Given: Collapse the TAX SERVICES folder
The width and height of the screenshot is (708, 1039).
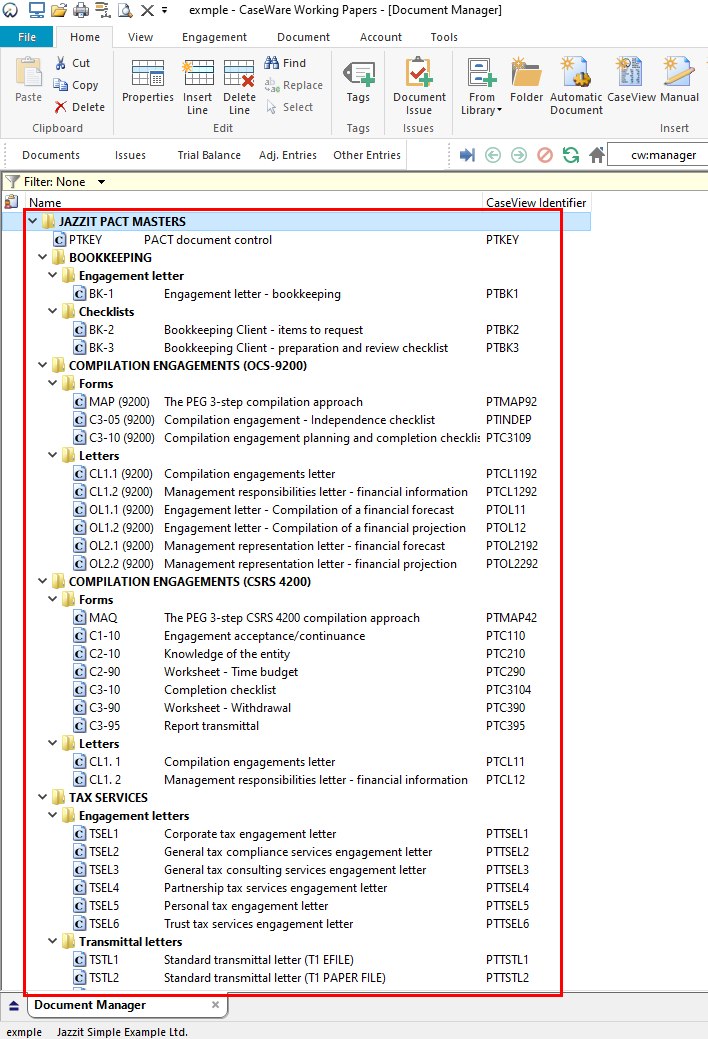Looking at the screenshot, I should [43, 798].
